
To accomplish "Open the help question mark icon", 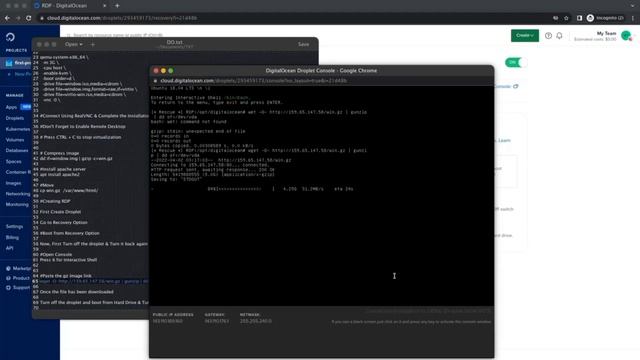I will pyautogui.click(x=548, y=36).
